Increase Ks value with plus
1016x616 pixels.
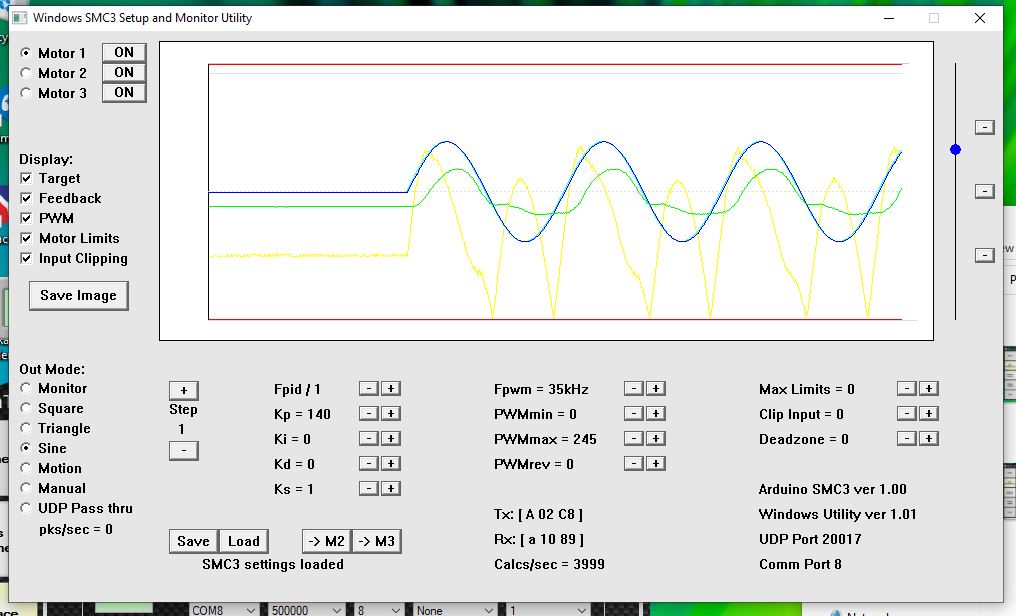[x=391, y=488]
